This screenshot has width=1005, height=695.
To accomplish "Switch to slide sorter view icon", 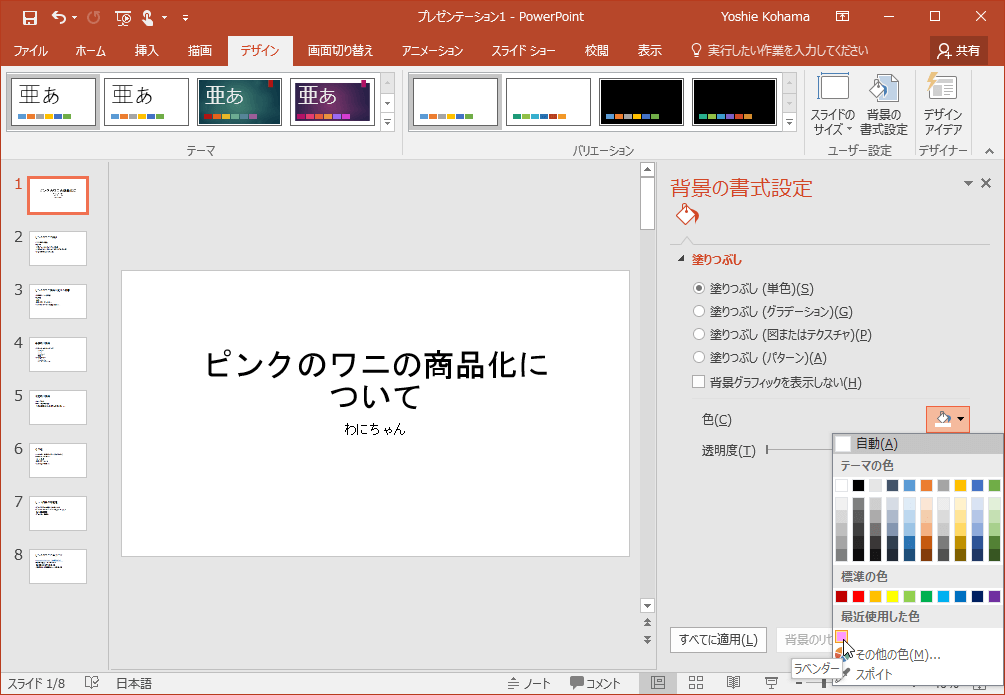I will pos(696,682).
